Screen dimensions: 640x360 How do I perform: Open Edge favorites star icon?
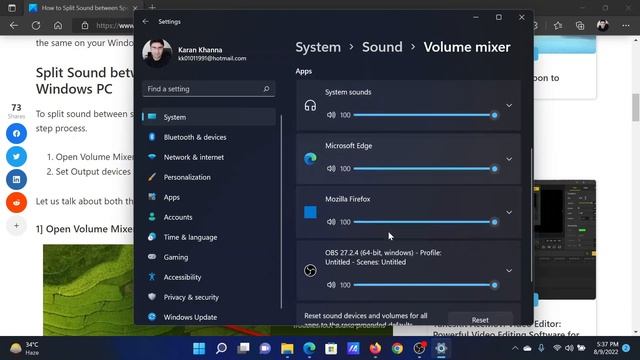558,26
